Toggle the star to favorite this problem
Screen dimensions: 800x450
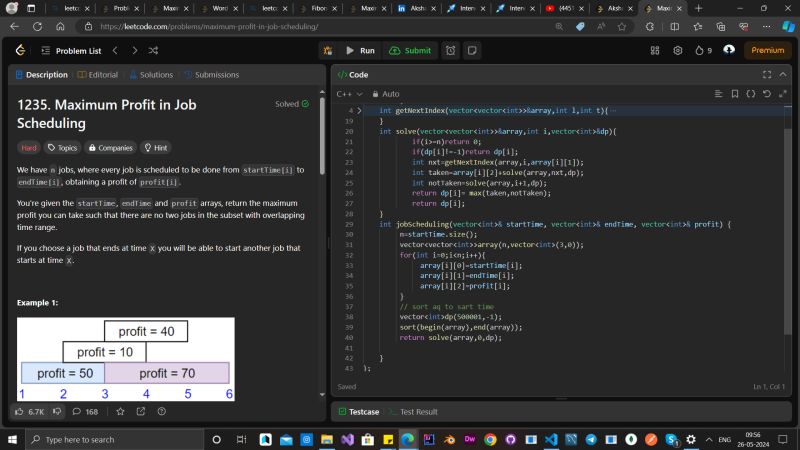click(x=122, y=411)
